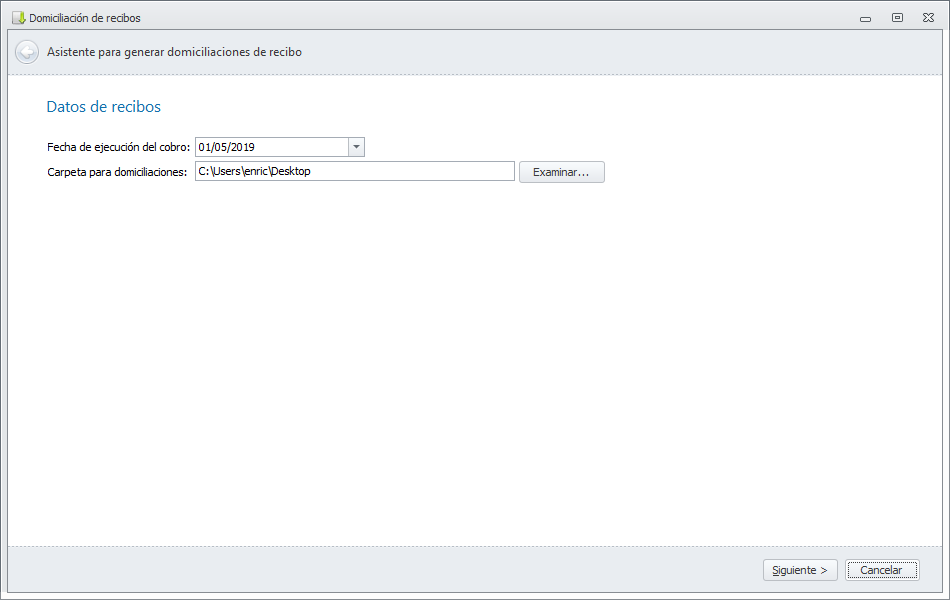Open the date picker dropdown arrow

point(356,147)
